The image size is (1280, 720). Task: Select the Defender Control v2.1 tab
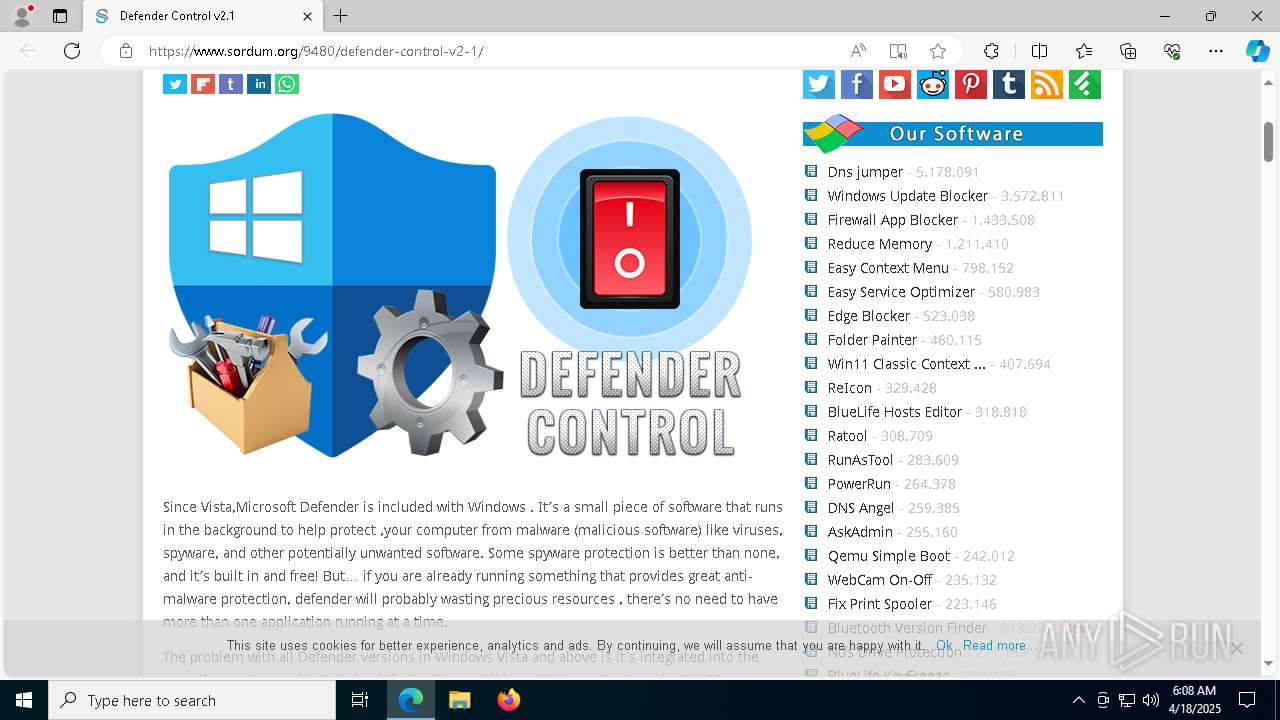(202, 16)
